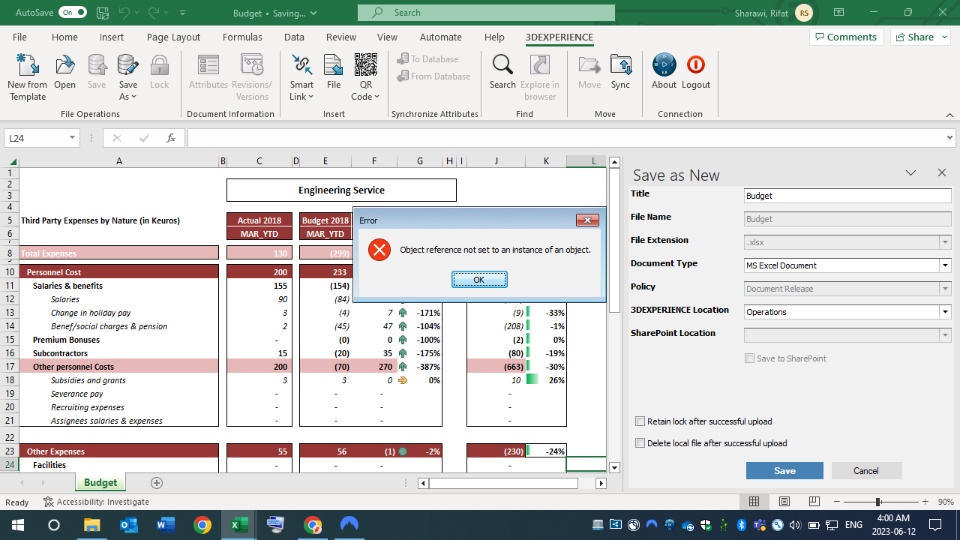Add a new sheet with plus icon

[157, 483]
